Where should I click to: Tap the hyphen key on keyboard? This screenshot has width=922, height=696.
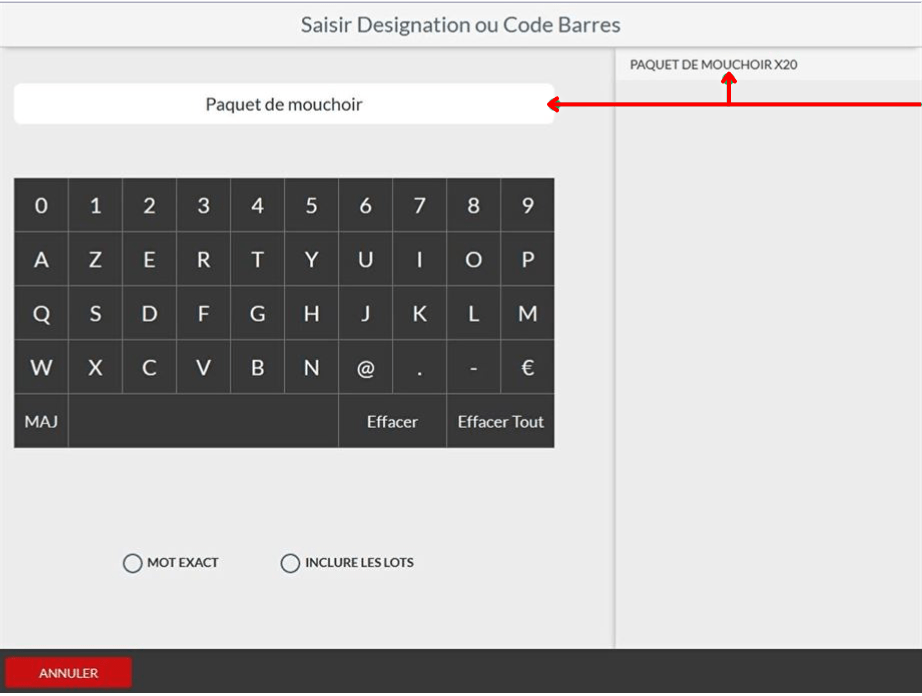[x=473, y=367]
